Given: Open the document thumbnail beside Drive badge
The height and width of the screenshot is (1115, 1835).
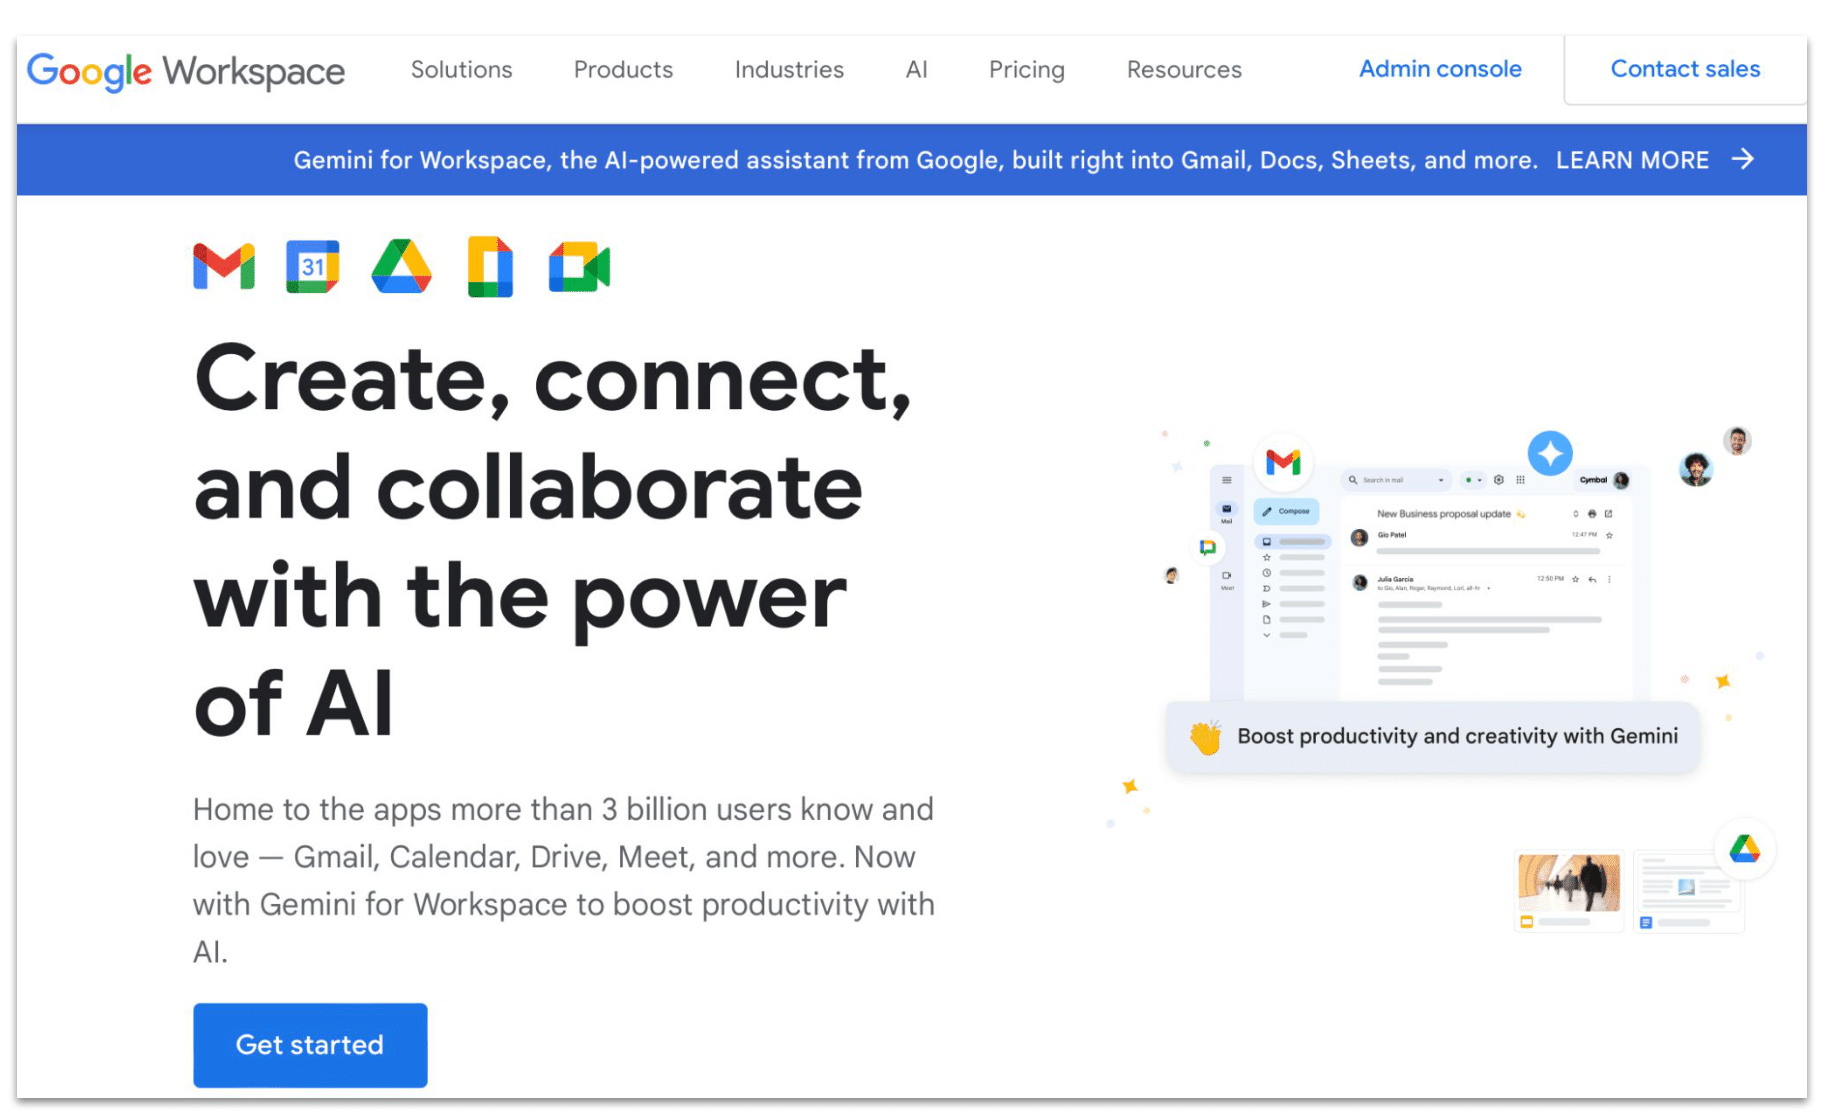Looking at the screenshot, I should [x=1689, y=892].
